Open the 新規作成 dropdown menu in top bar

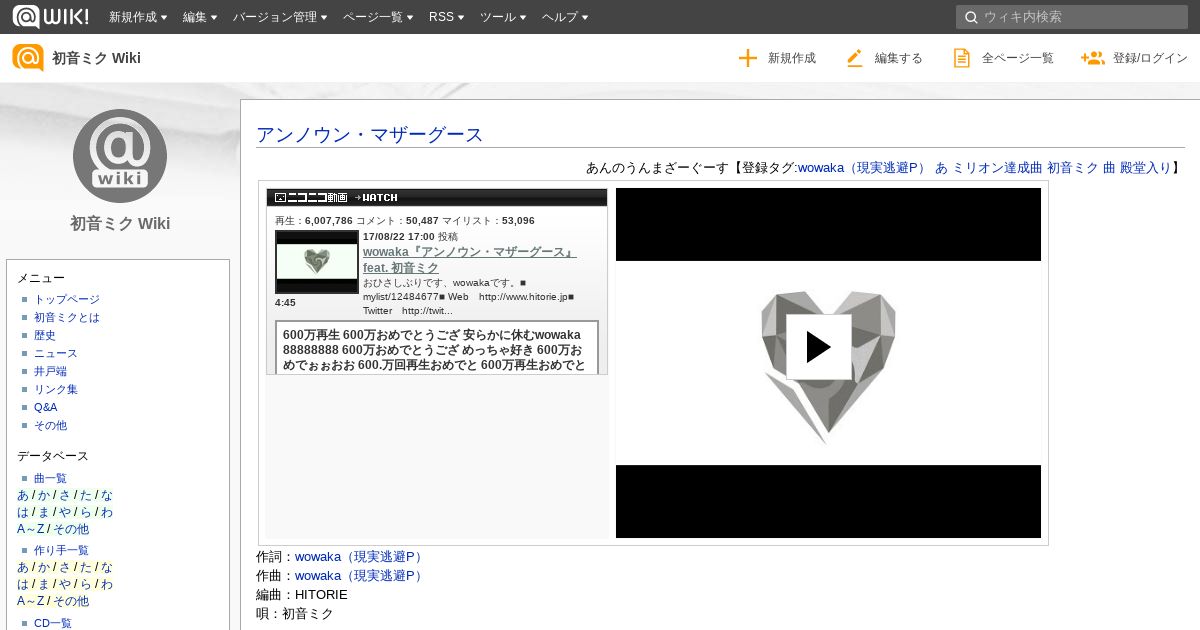(x=138, y=17)
